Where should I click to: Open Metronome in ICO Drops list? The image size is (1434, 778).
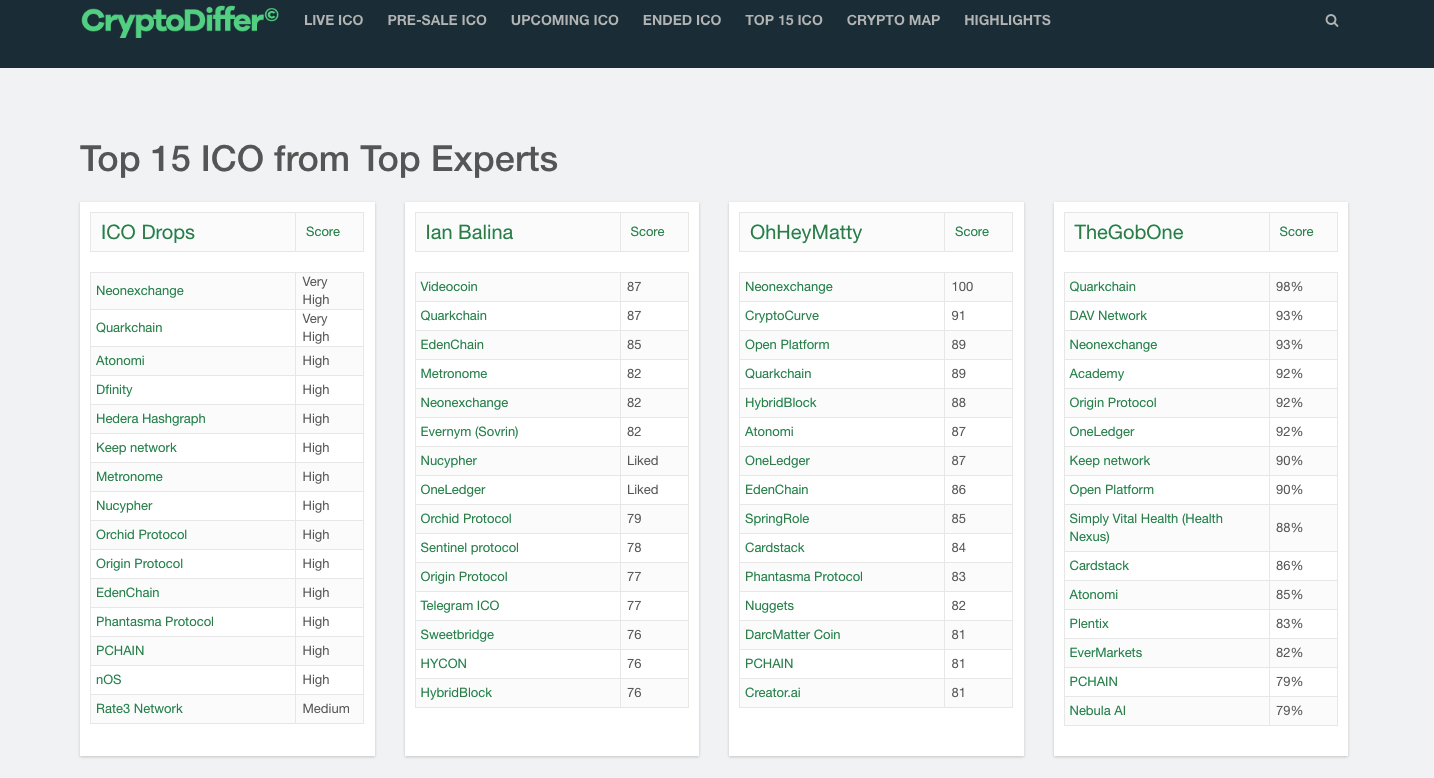point(129,477)
